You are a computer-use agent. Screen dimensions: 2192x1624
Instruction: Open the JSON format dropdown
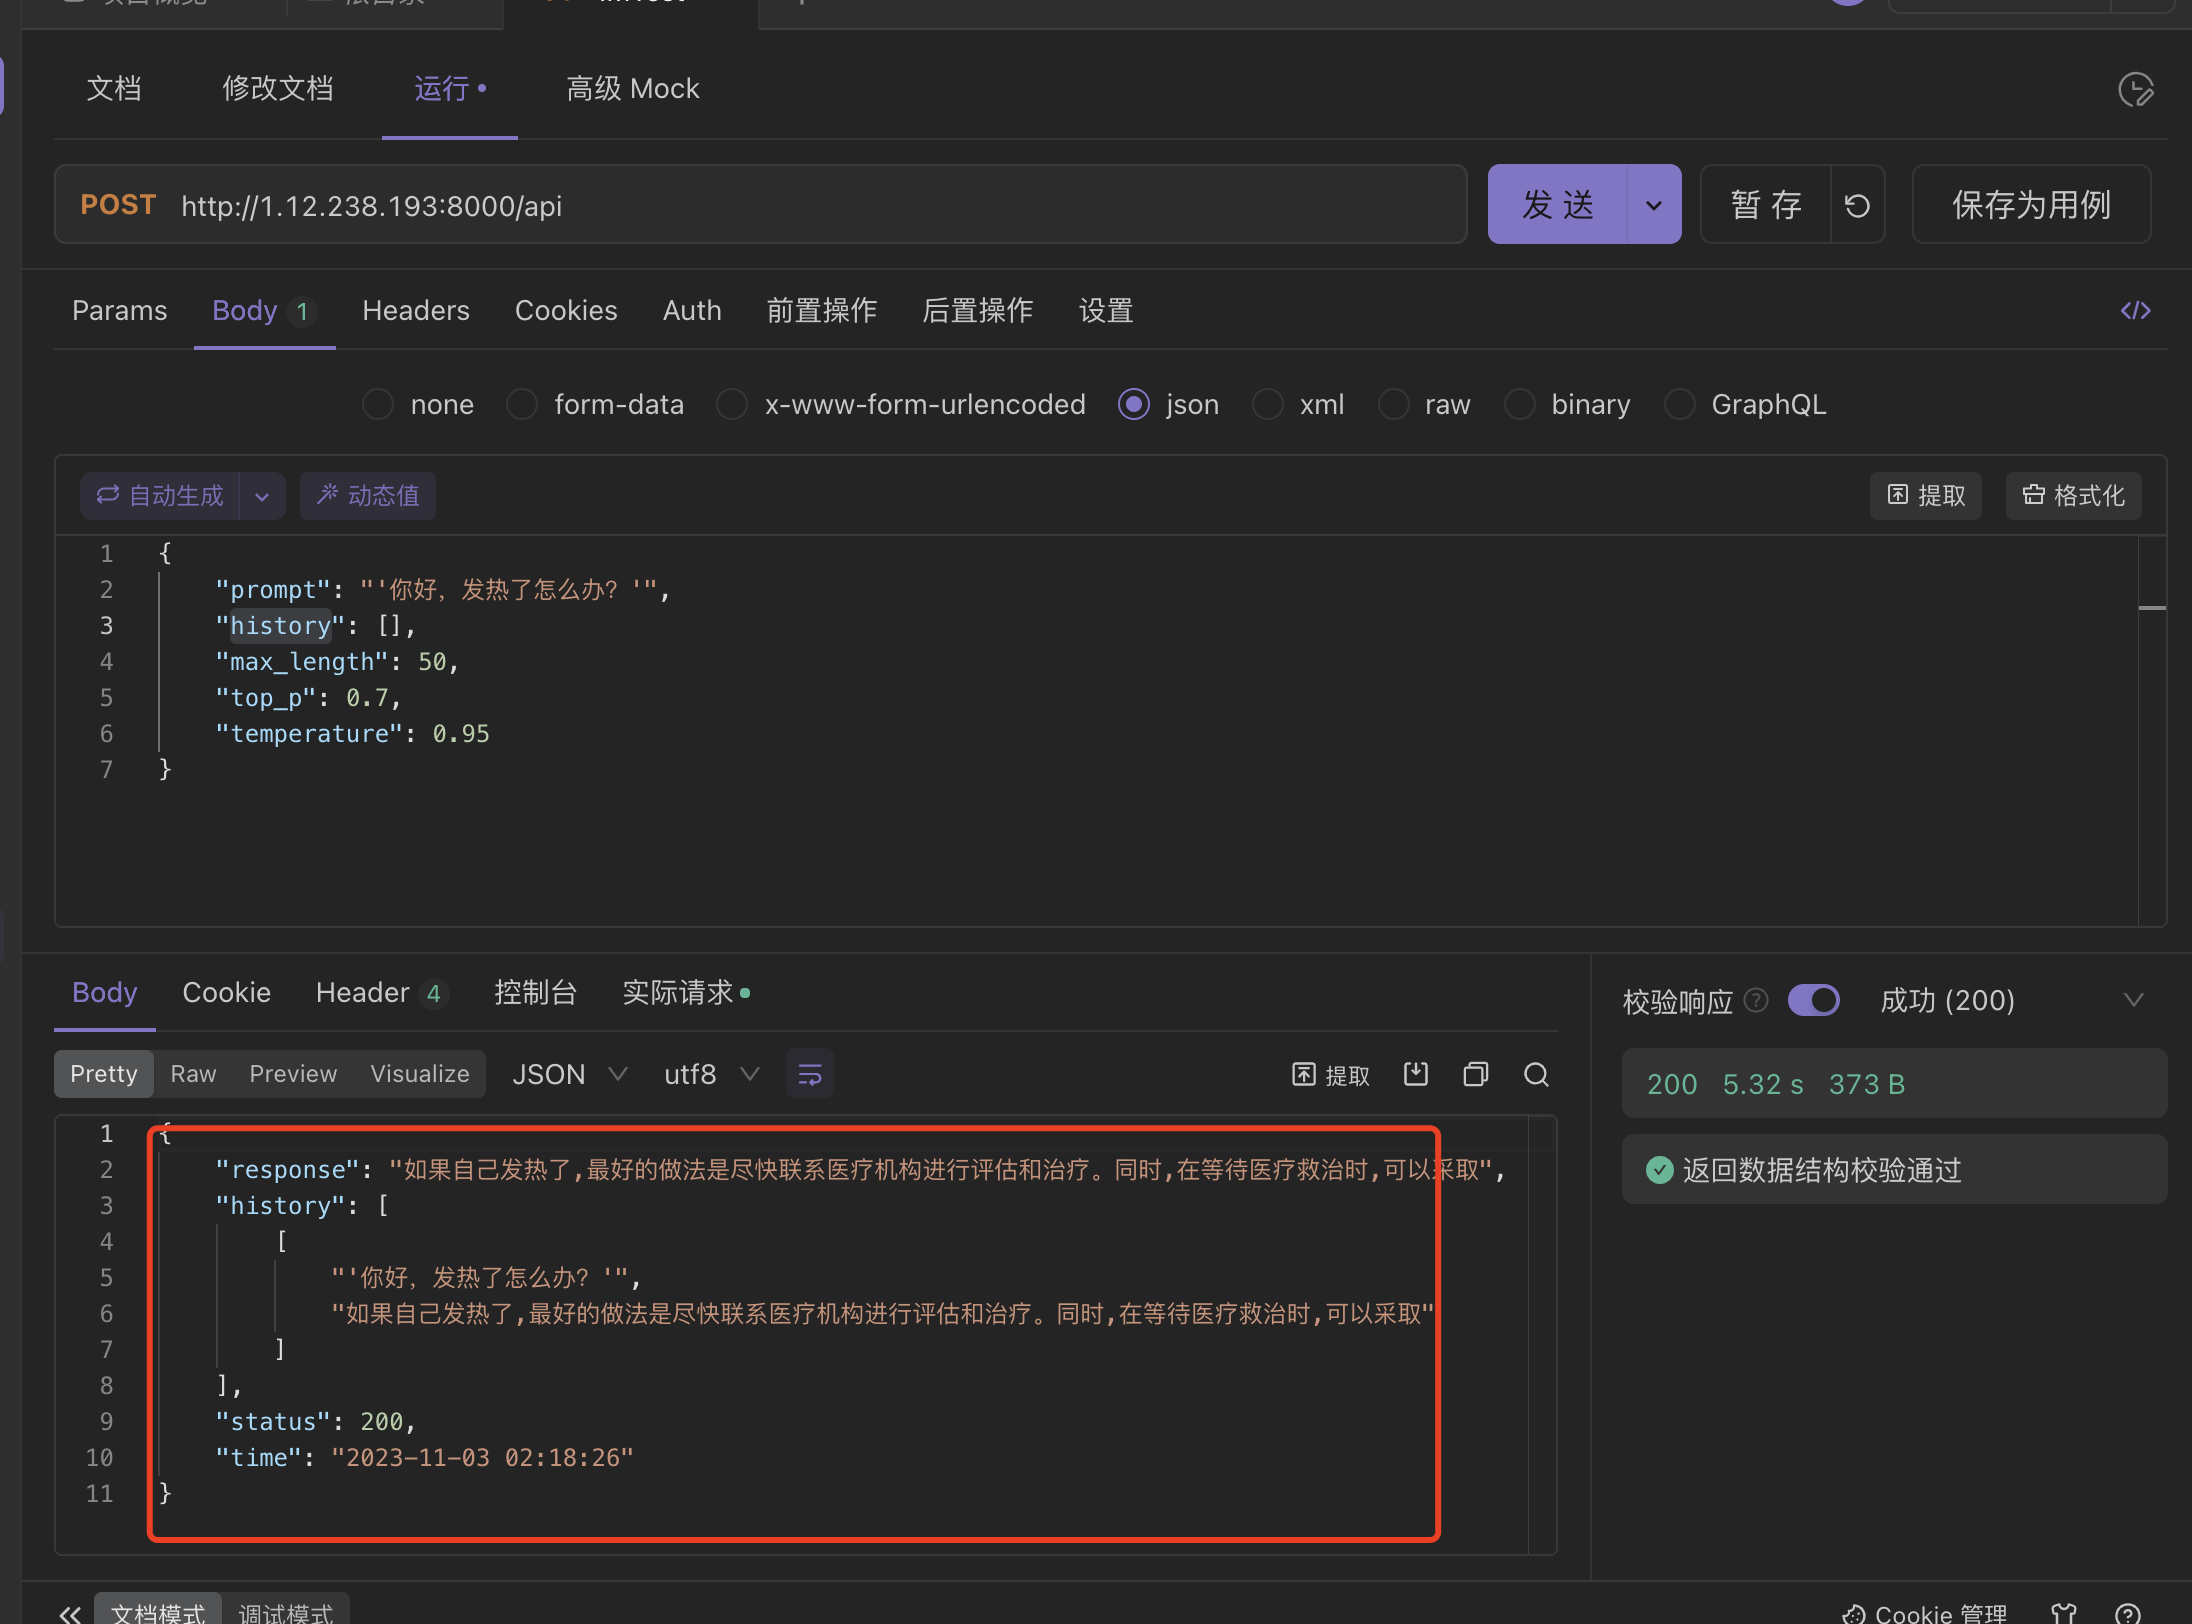click(x=570, y=1074)
